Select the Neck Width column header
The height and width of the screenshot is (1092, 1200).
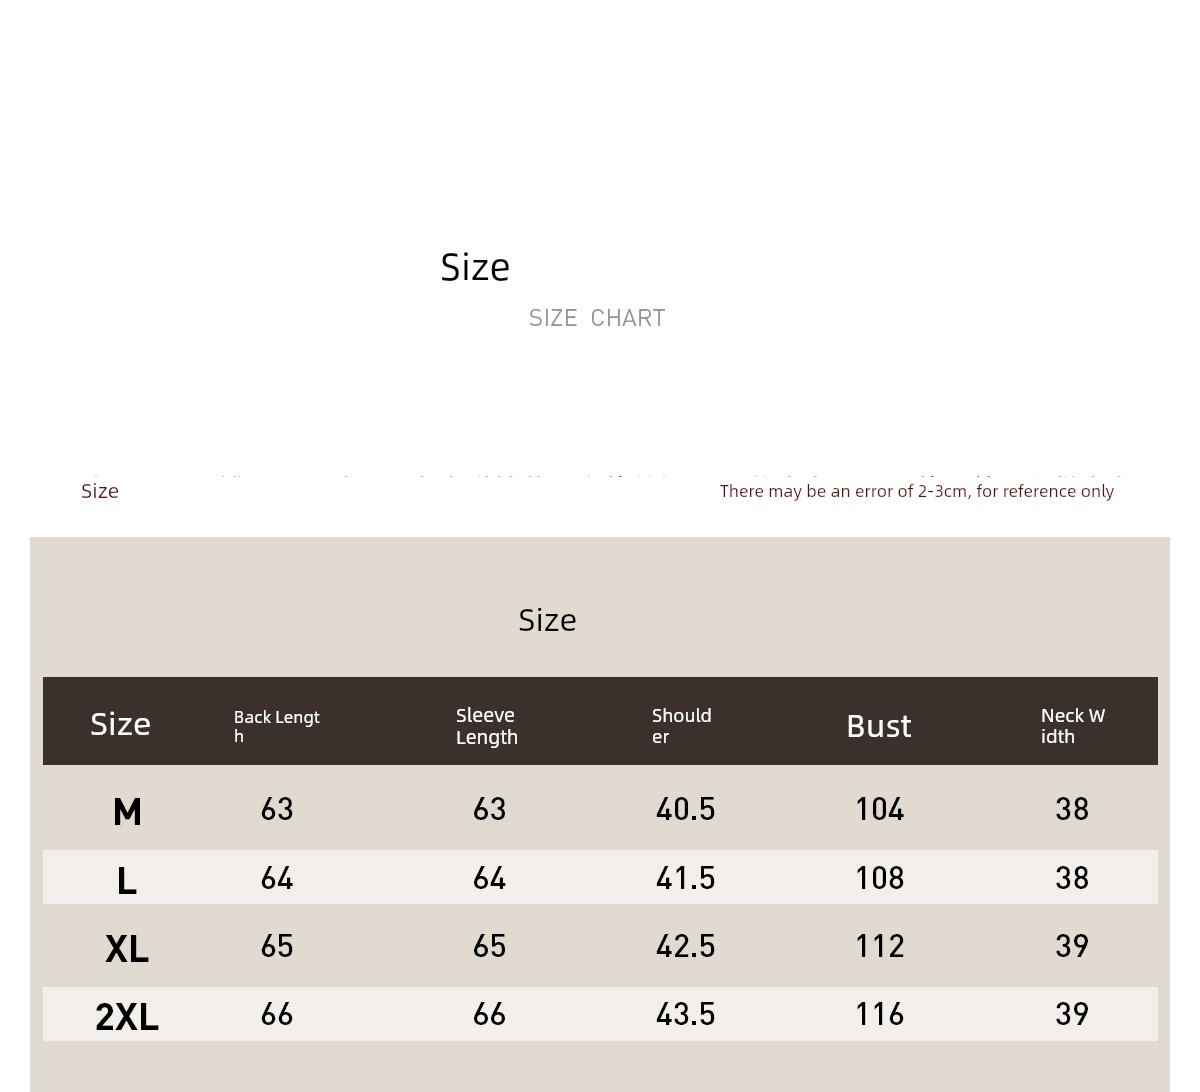(1073, 726)
